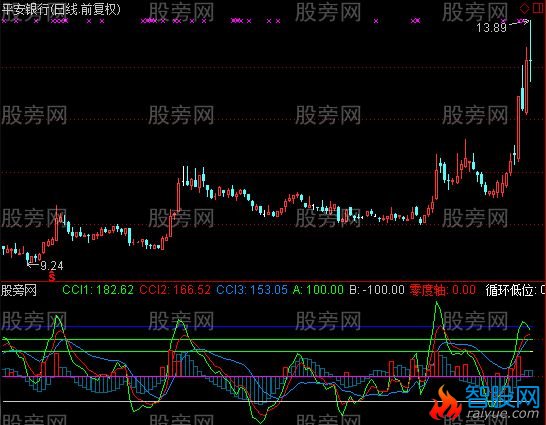The width and height of the screenshot is (546, 425).
Task: Select the CCI3: 153.05 indicator label
Action: [252, 290]
